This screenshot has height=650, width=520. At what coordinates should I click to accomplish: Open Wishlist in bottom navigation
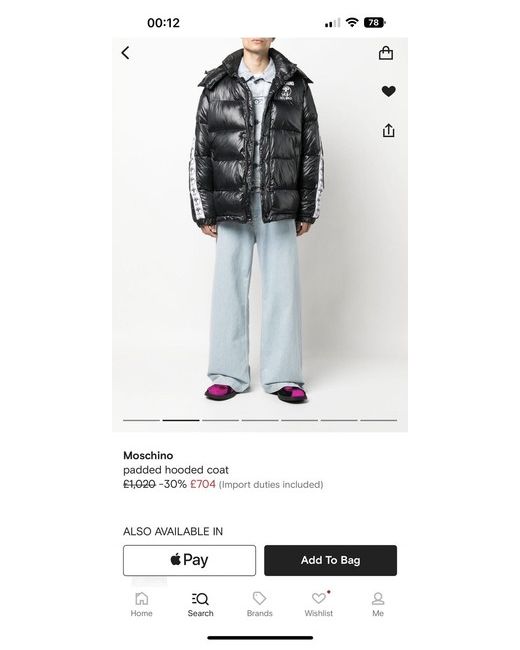pos(318,604)
